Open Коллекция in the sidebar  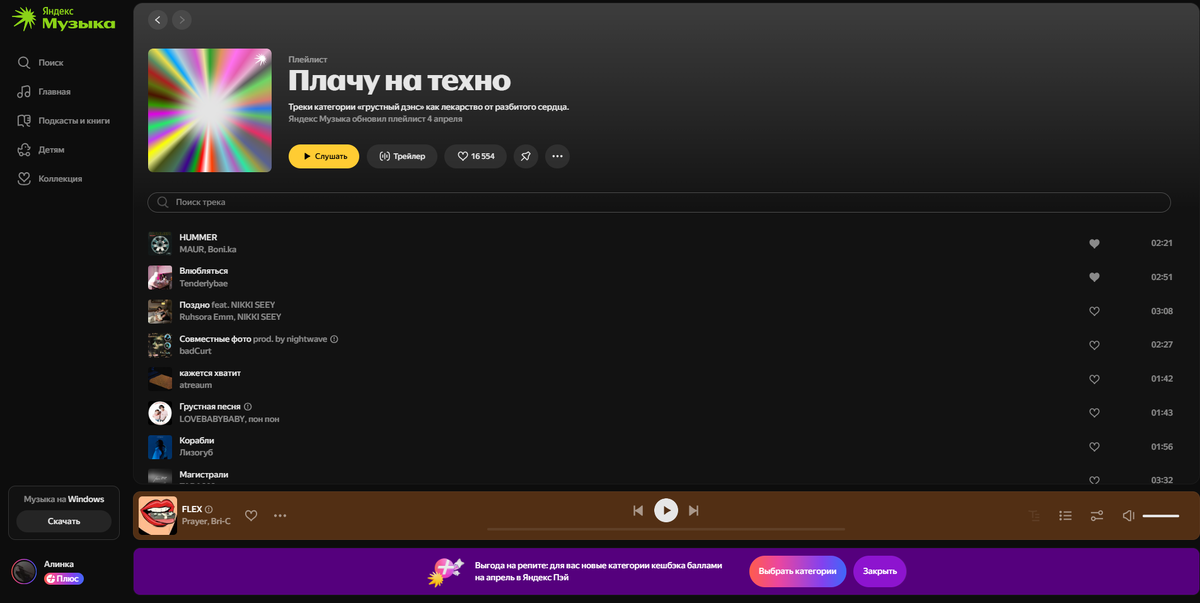pyautogui.click(x=50, y=178)
